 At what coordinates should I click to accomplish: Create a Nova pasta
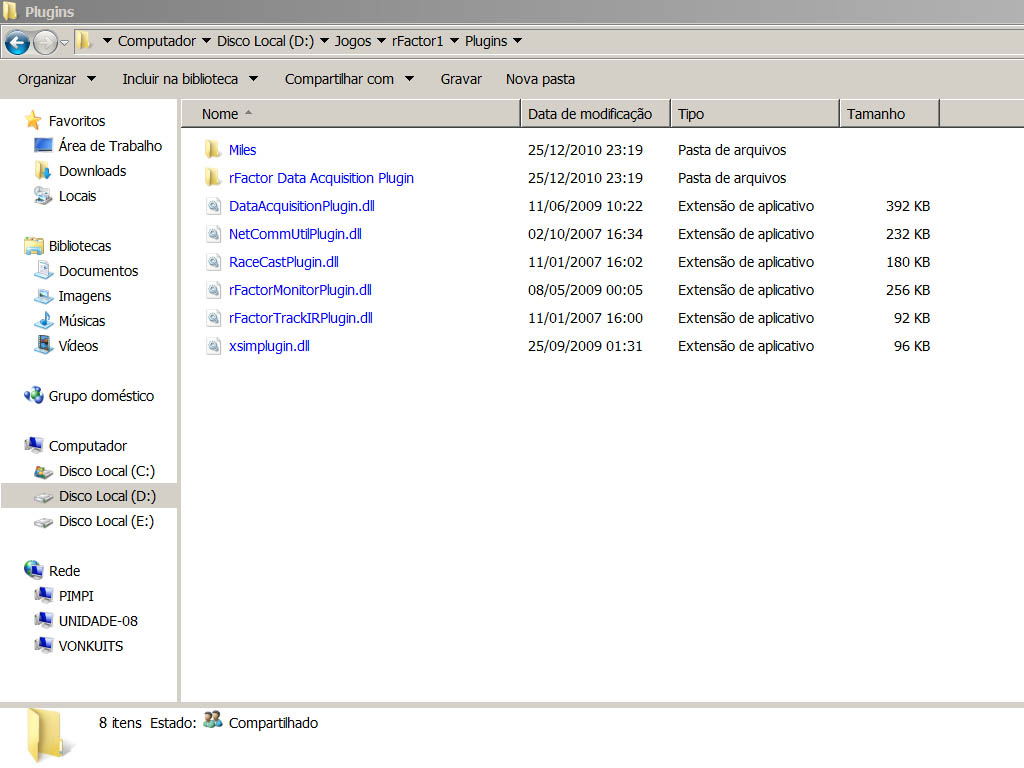click(x=540, y=79)
